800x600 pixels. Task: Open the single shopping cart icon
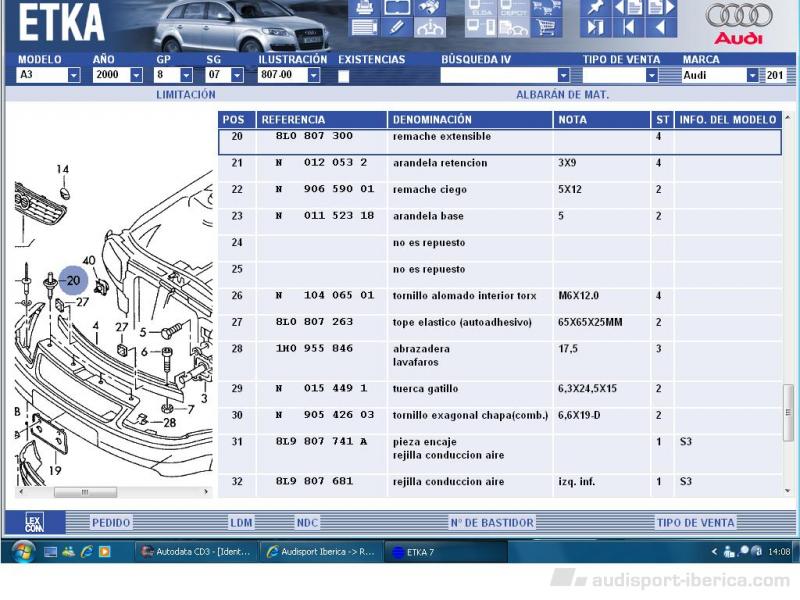(546, 27)
